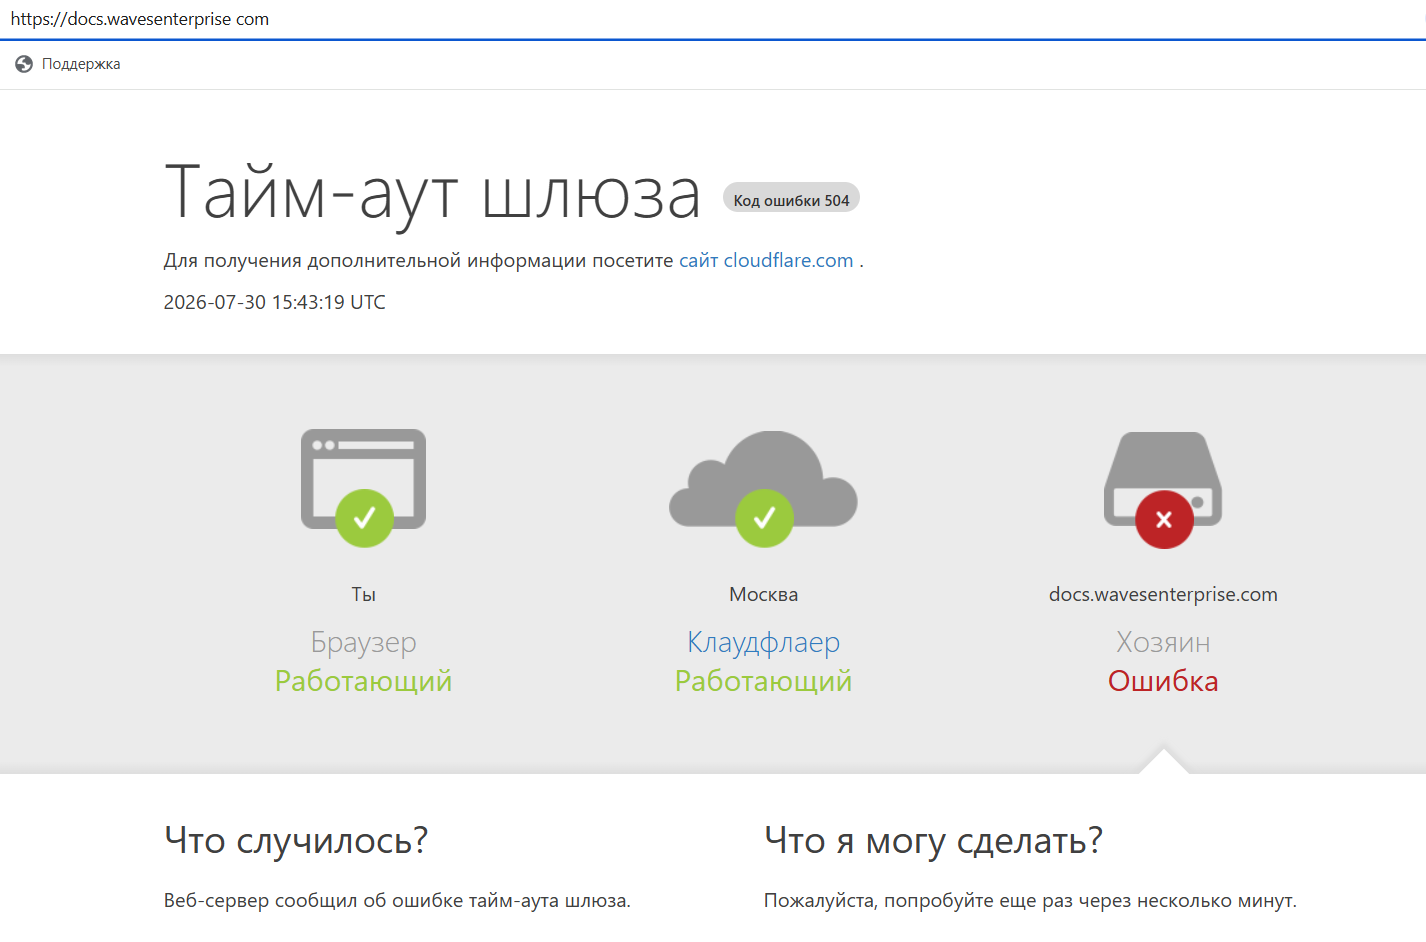Click the Хозяин label

pos(1163,642)
